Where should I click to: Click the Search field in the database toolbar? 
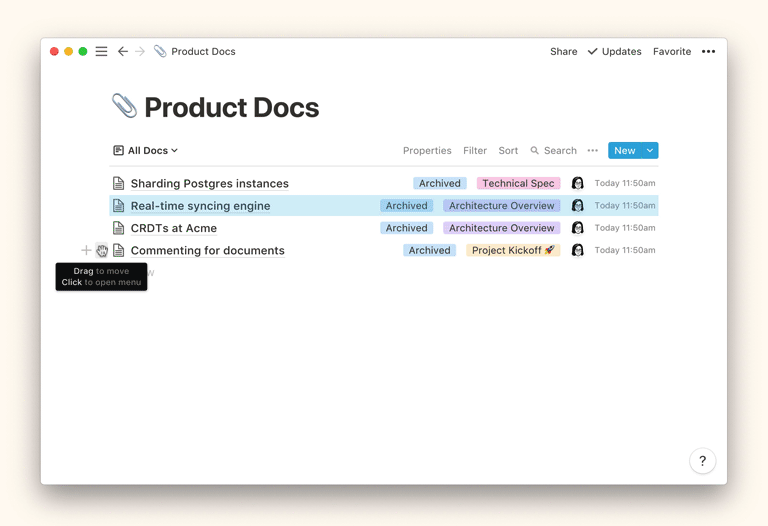click(554, 151)
